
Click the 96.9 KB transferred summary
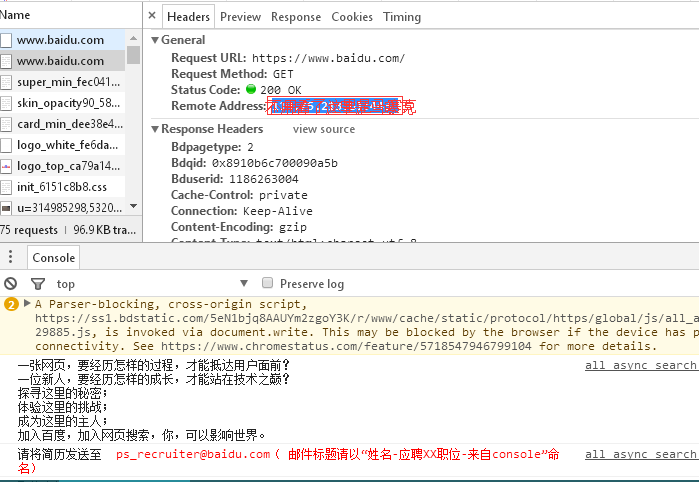[105, 230]
